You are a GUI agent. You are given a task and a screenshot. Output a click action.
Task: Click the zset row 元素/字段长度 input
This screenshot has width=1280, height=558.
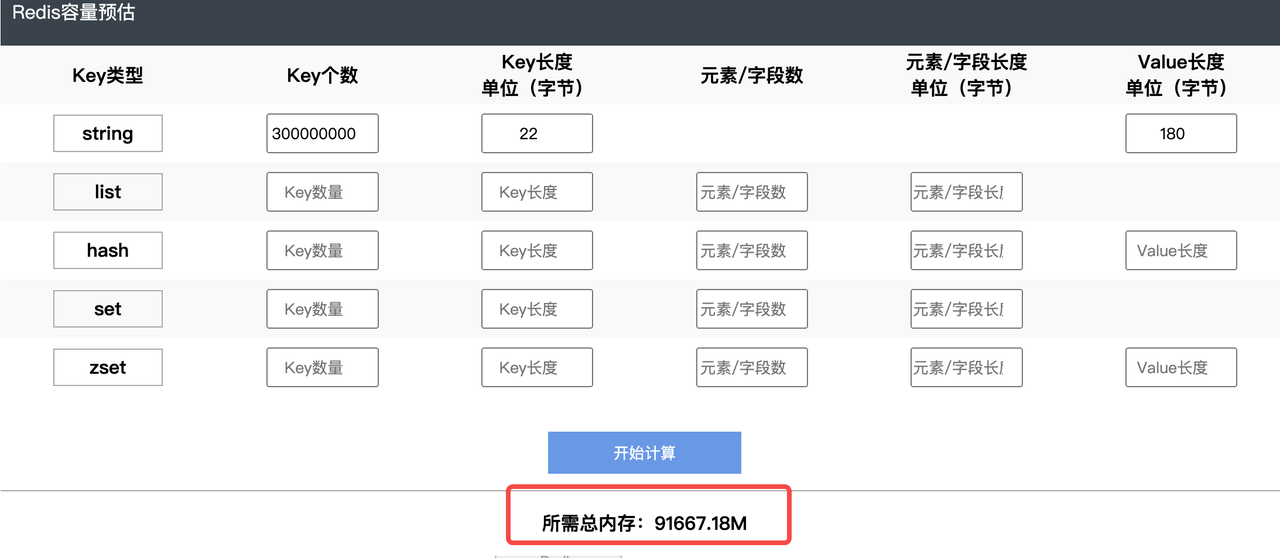pyautogui.click(x=966, y=367)
